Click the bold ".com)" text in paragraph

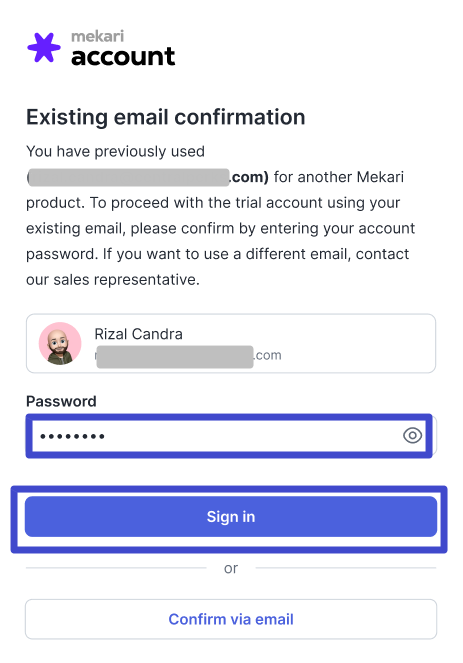(249, 177)
